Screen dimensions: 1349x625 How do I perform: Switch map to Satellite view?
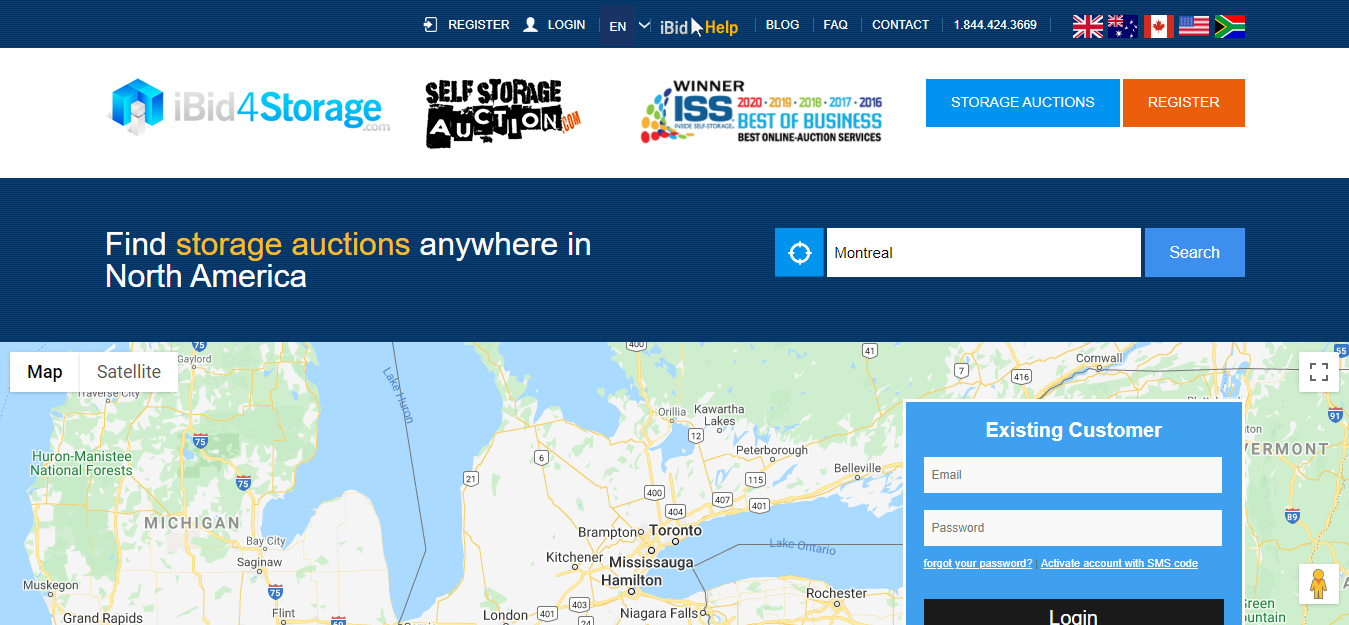point(128,372)
